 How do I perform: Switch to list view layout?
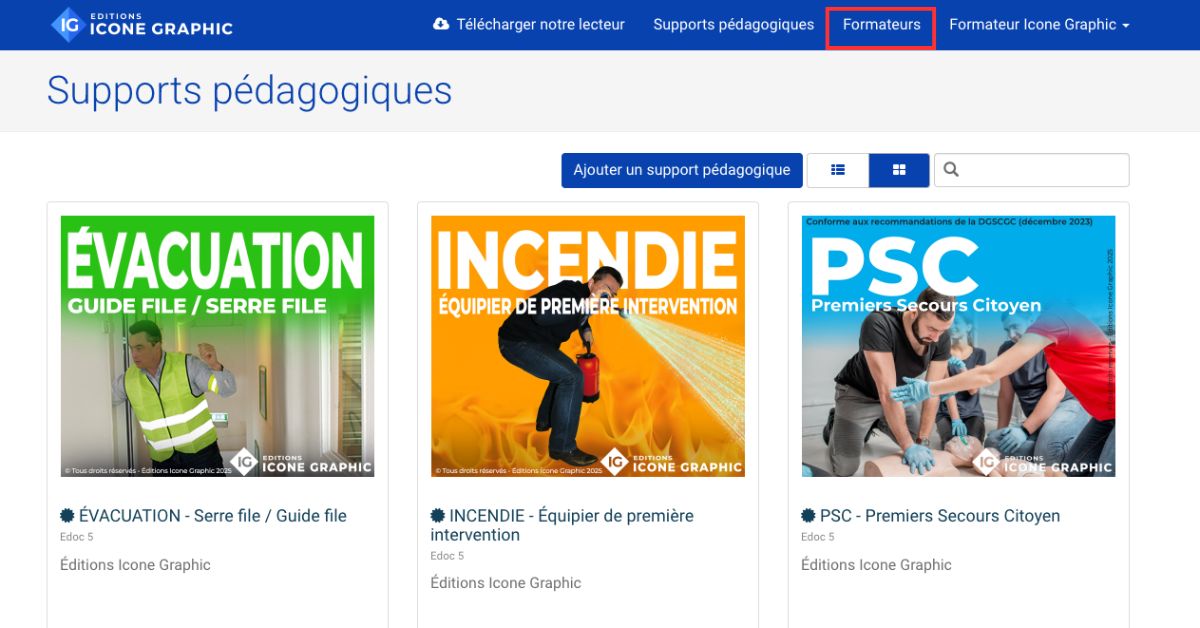pos(837,170)
